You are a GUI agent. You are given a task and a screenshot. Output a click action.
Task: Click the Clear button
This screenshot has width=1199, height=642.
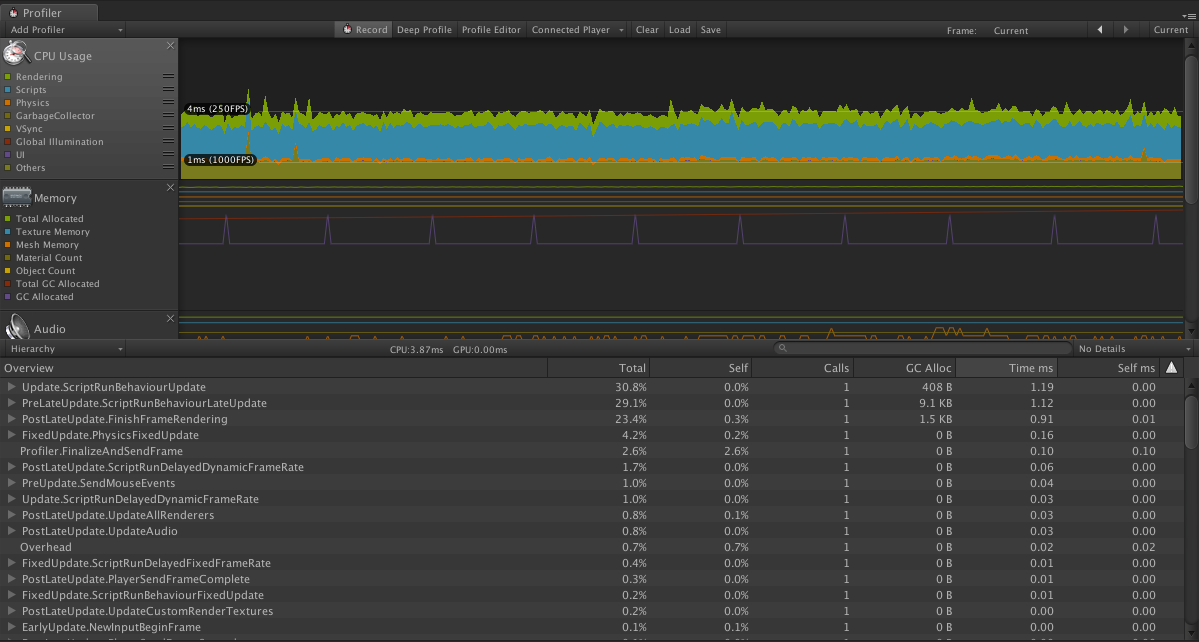click(647, 30)
